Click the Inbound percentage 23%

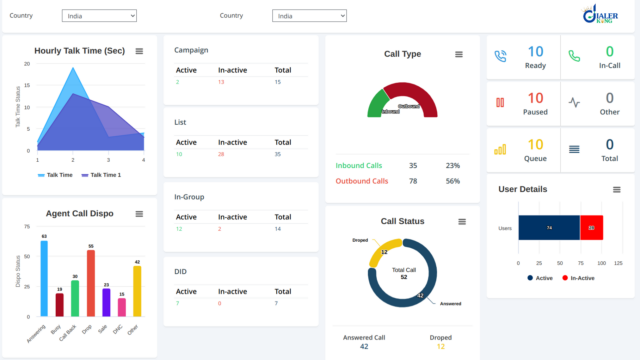click(x=453, y=165)
